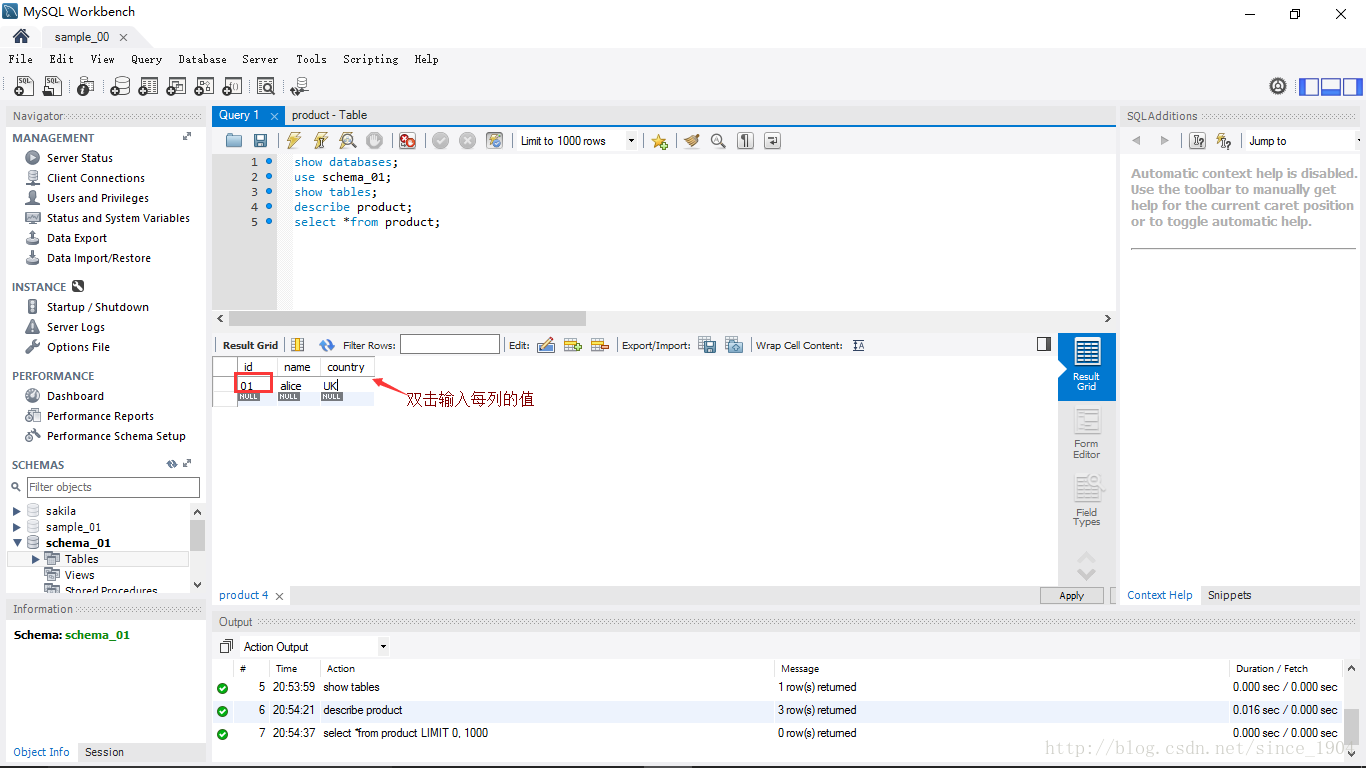This screenshot has width=1366, height=768.
Task: Open find magnifier in query toolbar
Action: 718,141
